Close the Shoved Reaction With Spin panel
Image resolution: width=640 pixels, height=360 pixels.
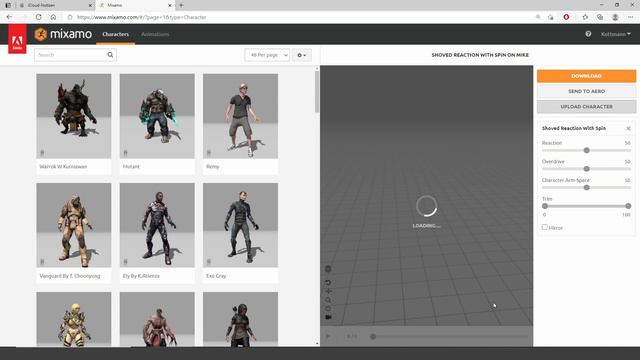(x=628, y=129)
